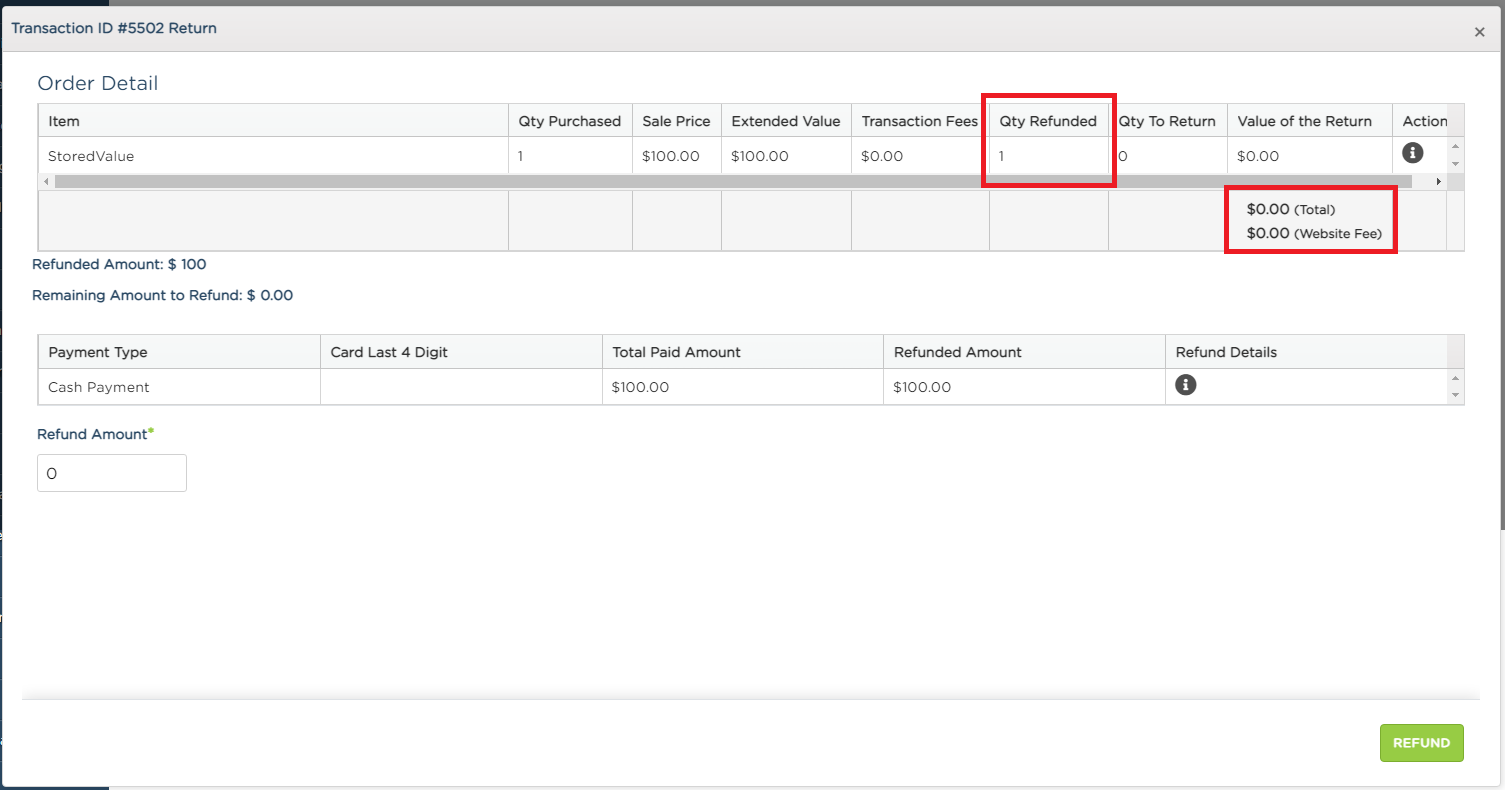
Task: Click the green REFUND button
Action: [1421, 743]
